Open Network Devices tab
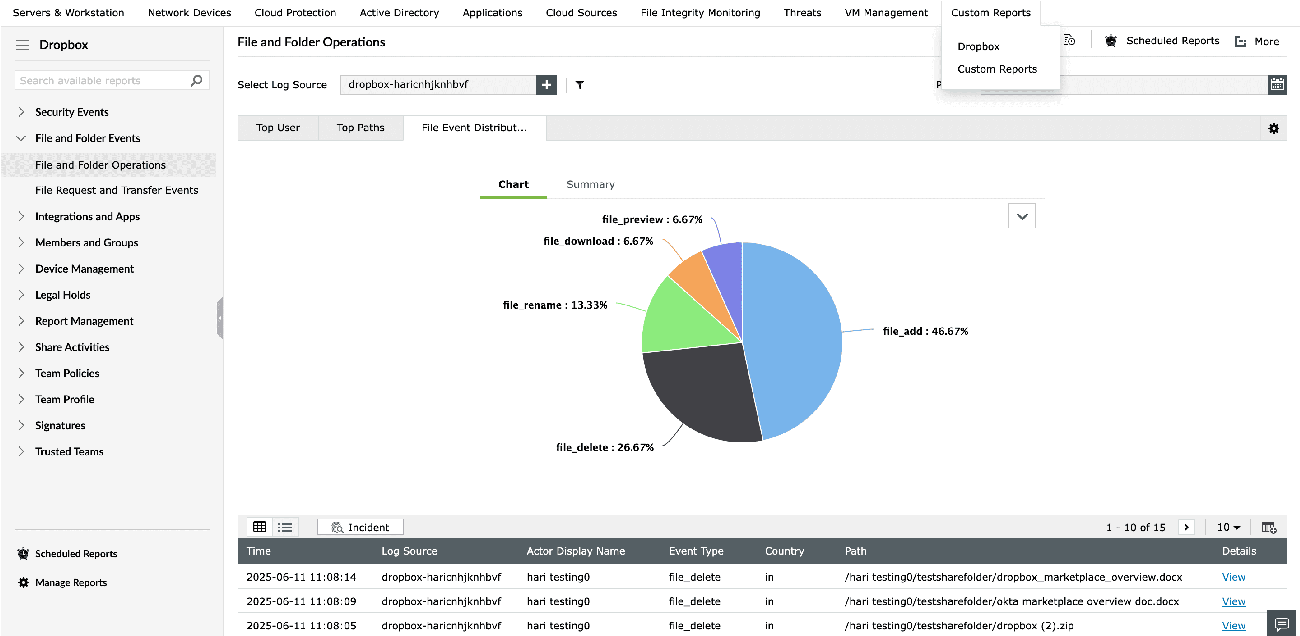Image resolution: width=1300 pixels, height=636 pixels. click(189, 13)
